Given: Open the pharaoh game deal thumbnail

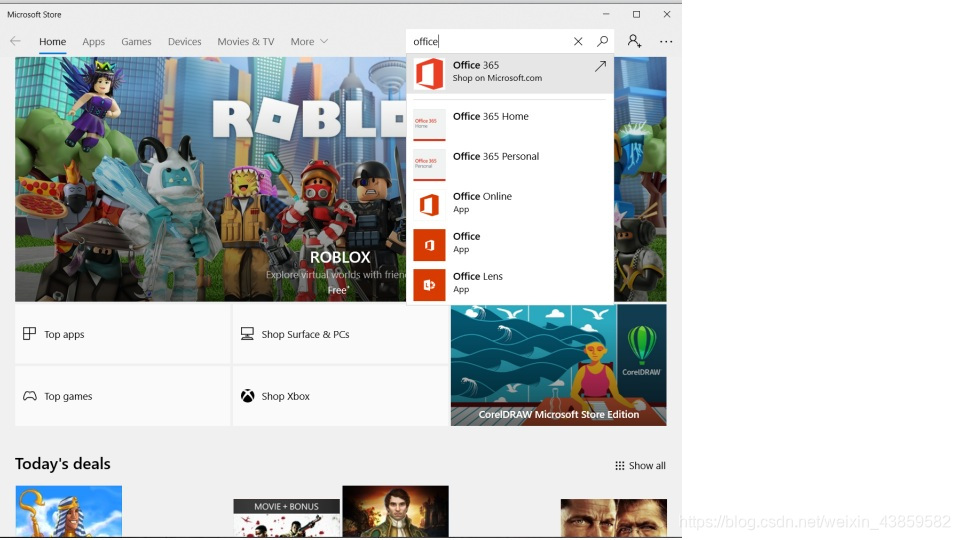Looking at the screenshot, I should 69,511.
